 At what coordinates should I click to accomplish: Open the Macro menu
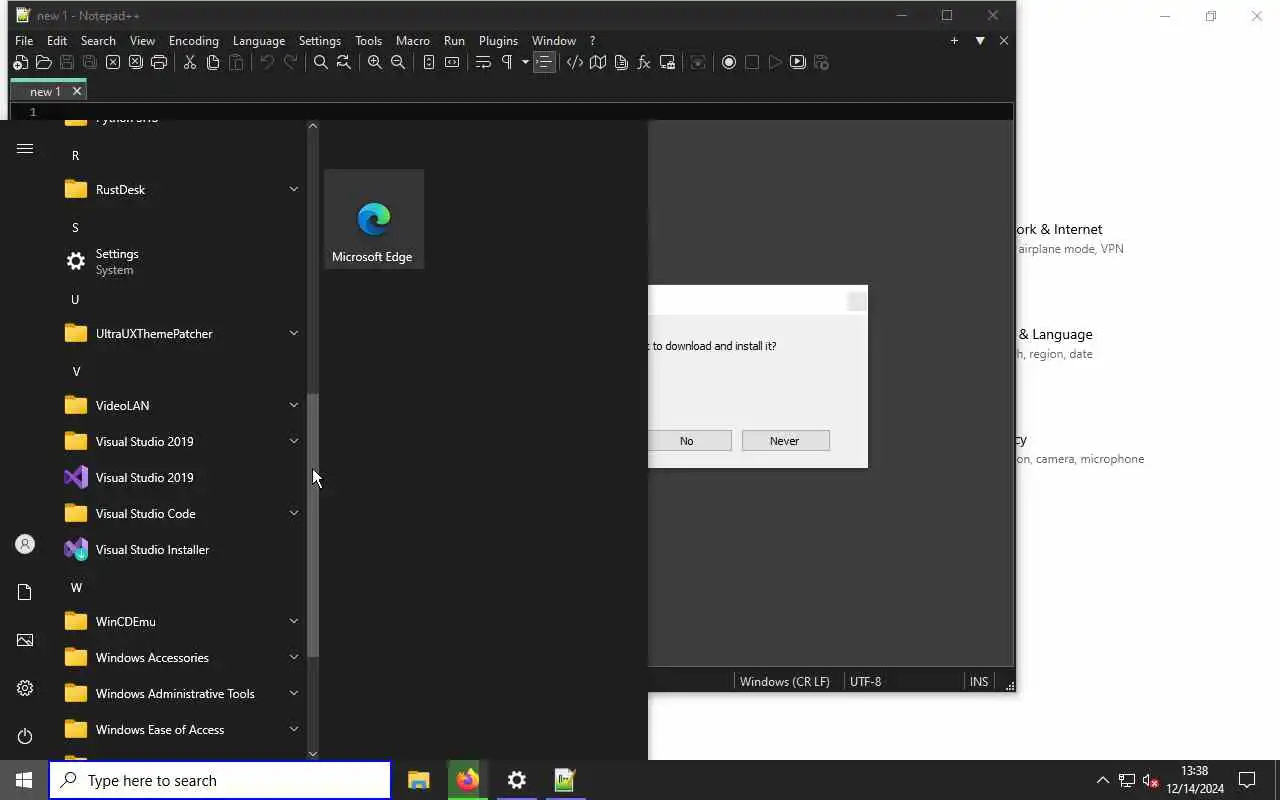point(413,41)
